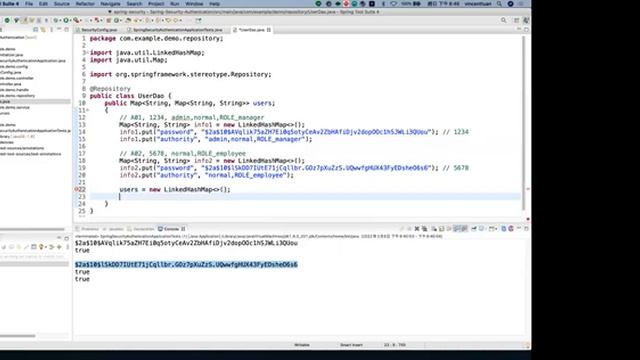
Task: Click the 'Writable' status bar entry
Action: pyautogui.click(x=302, y=345)
